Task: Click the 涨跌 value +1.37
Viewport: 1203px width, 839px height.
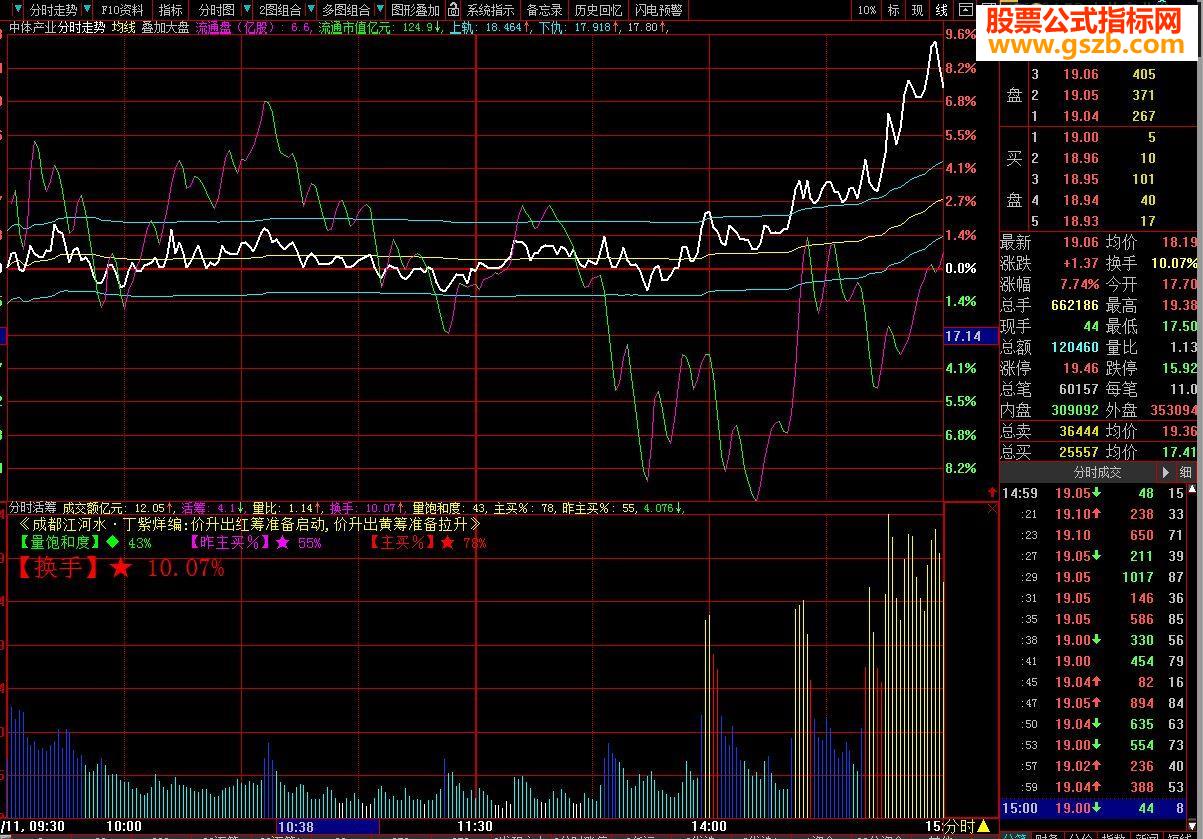Action: (1079, 263)
